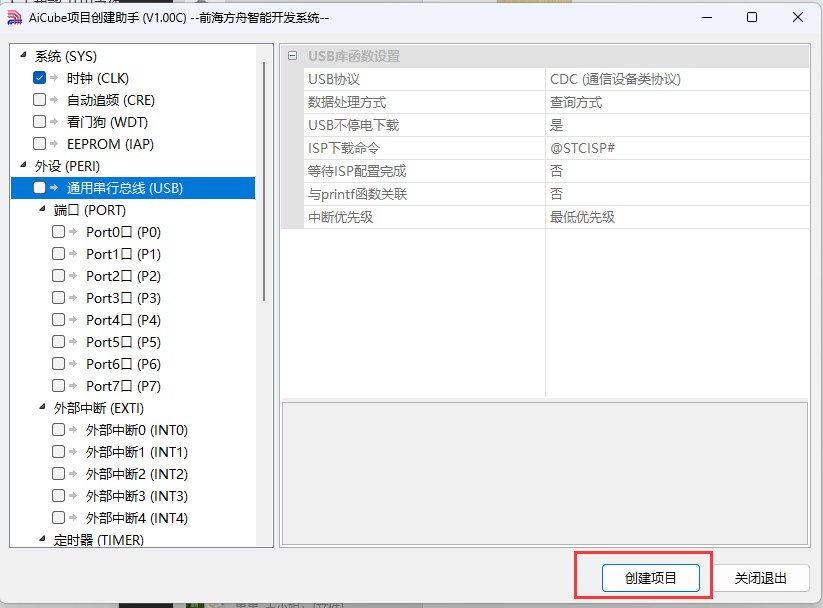The image size is (823, 608).
Task: Select the EEPROM (IAP) tree item
Action: [x=110, y=144]
